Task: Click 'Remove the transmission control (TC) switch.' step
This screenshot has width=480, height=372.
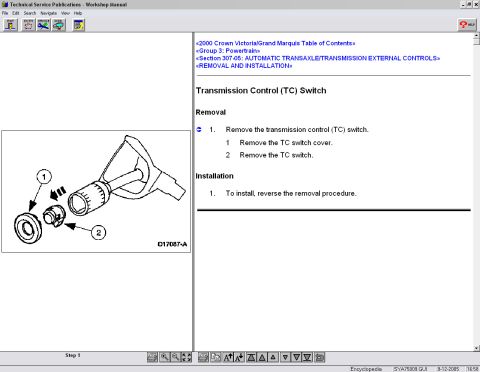Action: (x=297, y=129)
